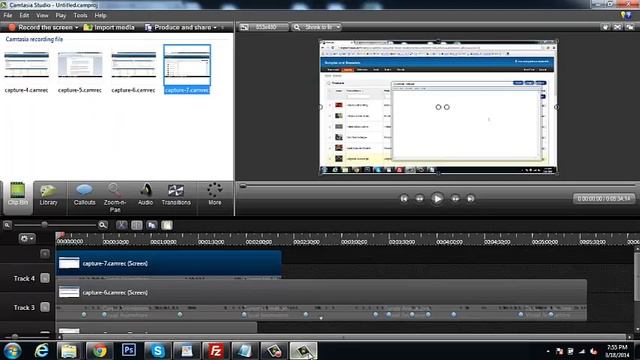Jump to next clip
The image size is (640, 360).
(471, 199)
